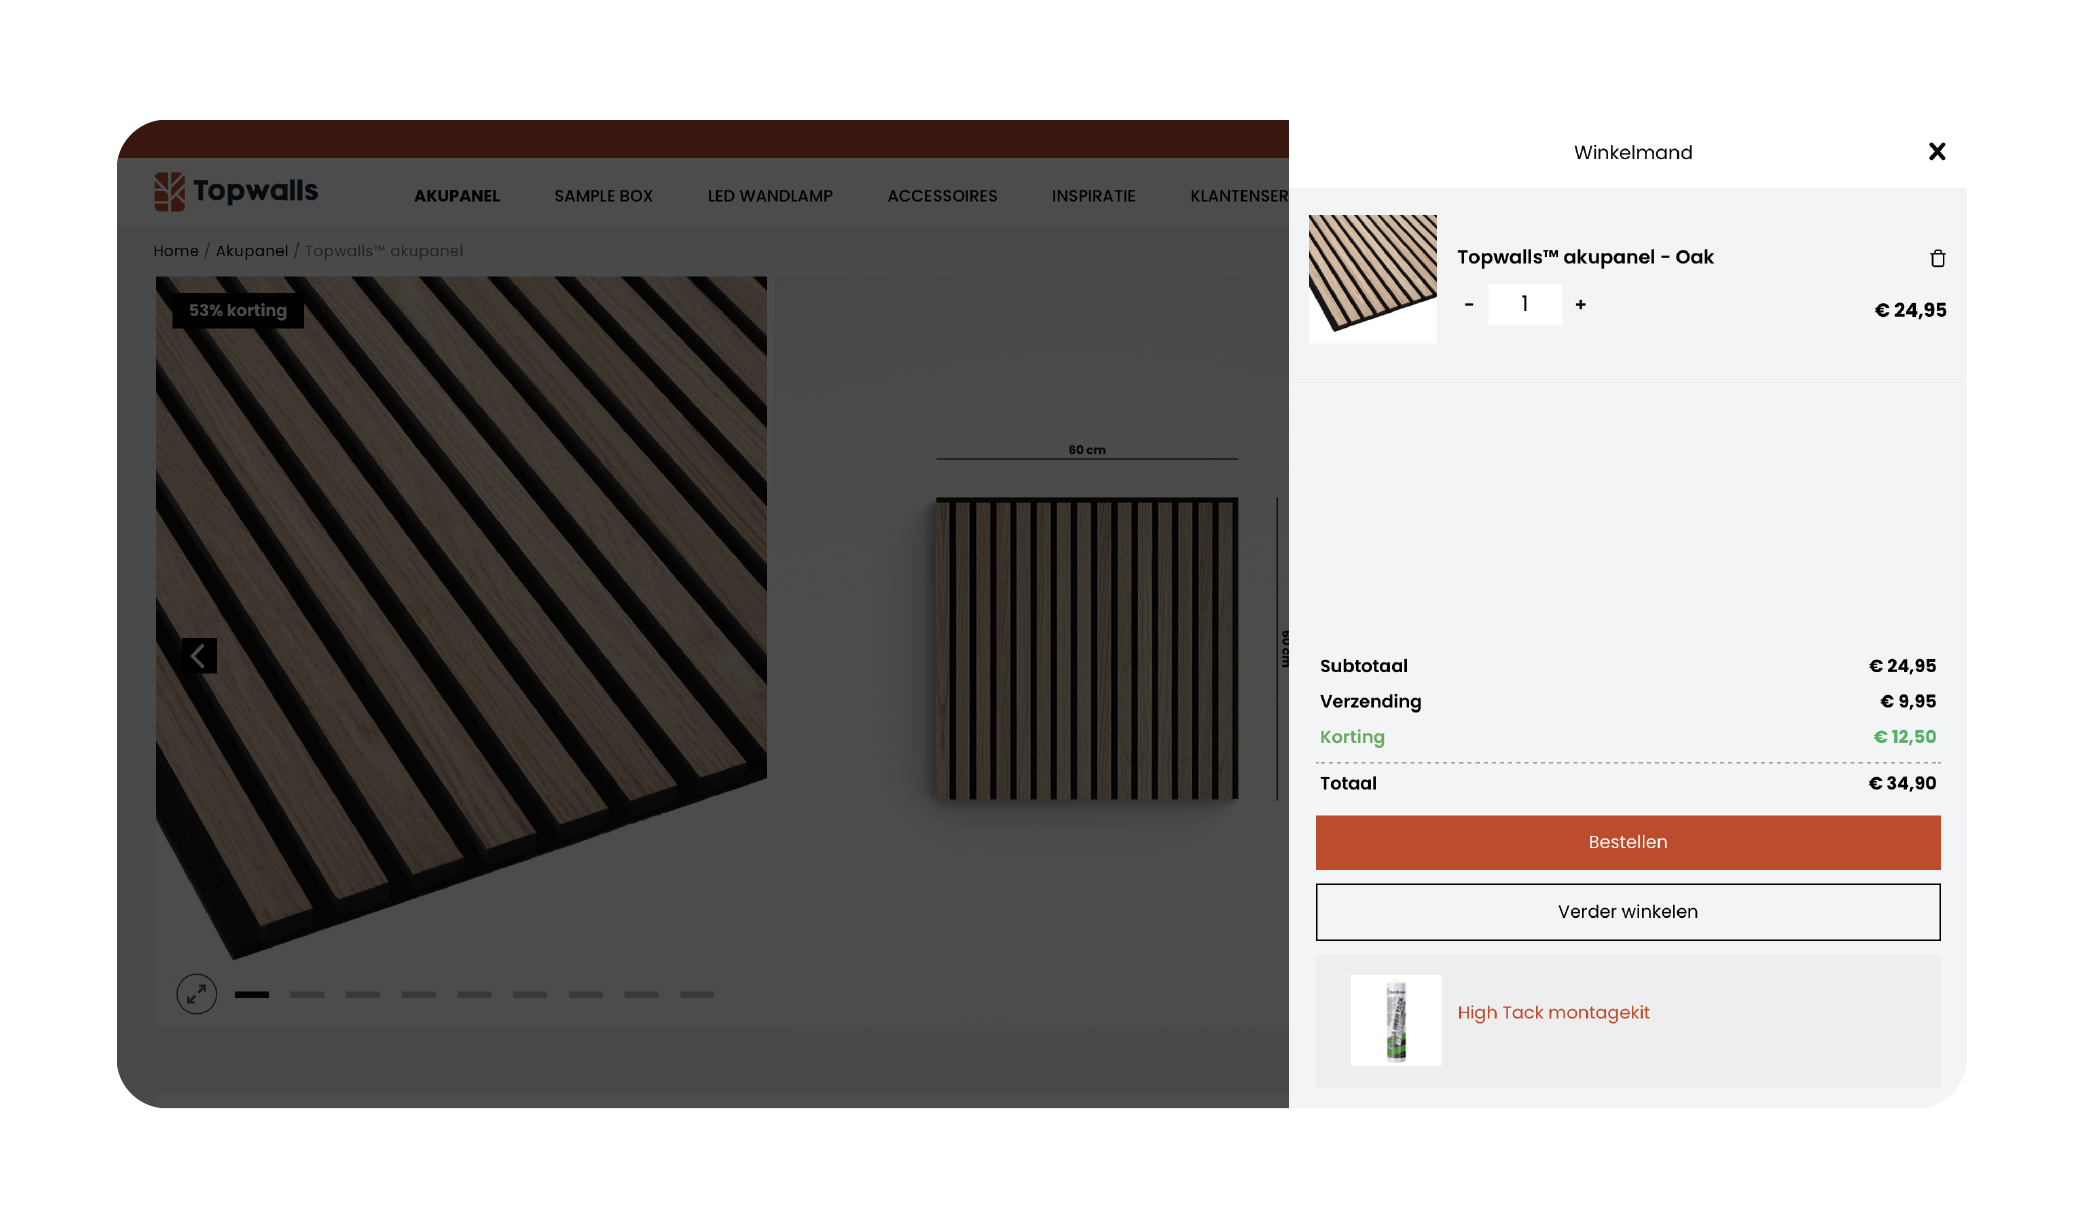Screen dimensions: 2084x1228
Task: Open the Akupanel menu item
Action: pyautogui.click(x=457, y=196)
